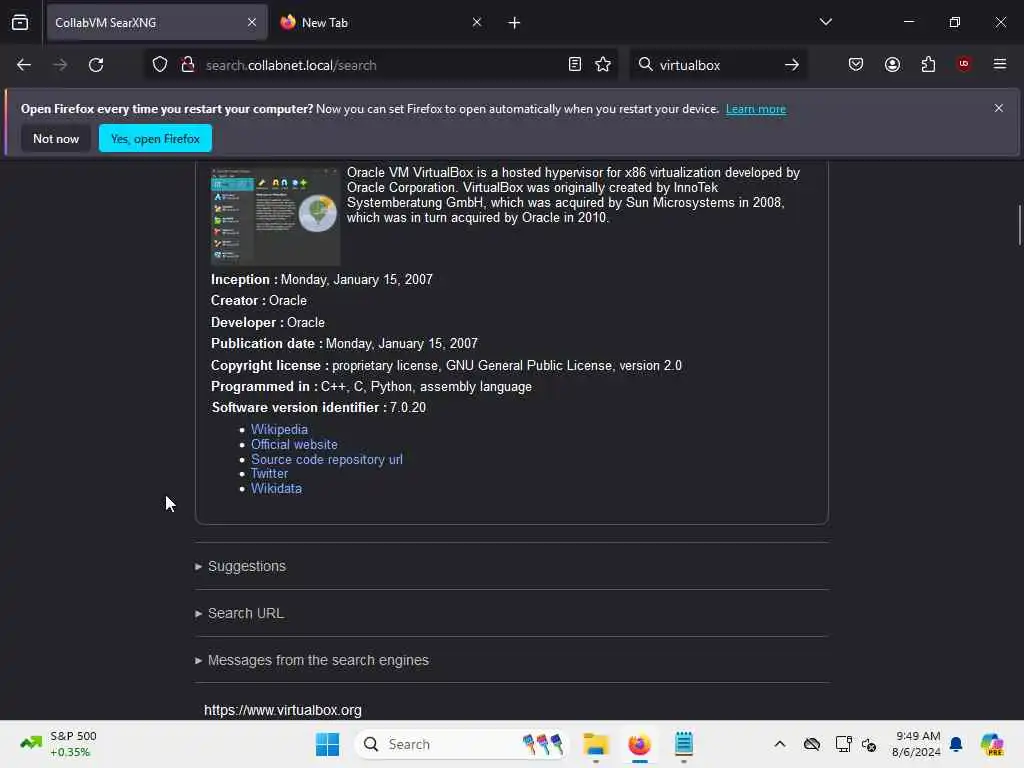Open the uBlock Origin extension icon
Viewport: 1024px width, 768px height.
964,64
